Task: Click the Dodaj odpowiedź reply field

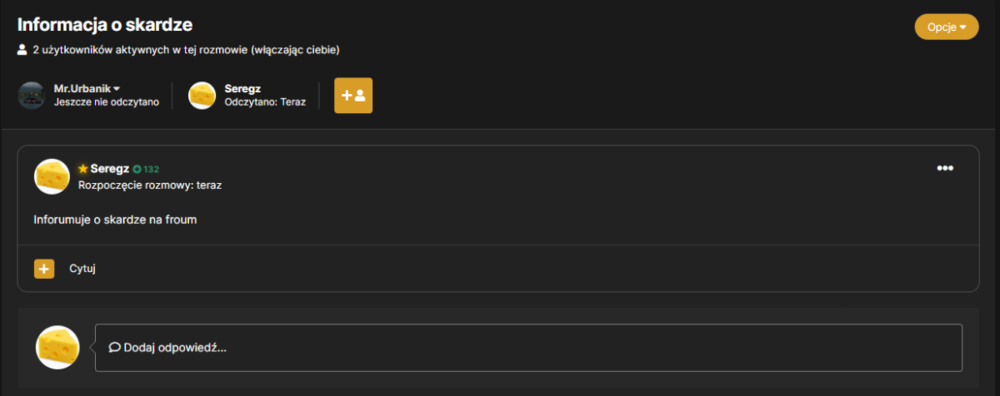Action: 528,348
